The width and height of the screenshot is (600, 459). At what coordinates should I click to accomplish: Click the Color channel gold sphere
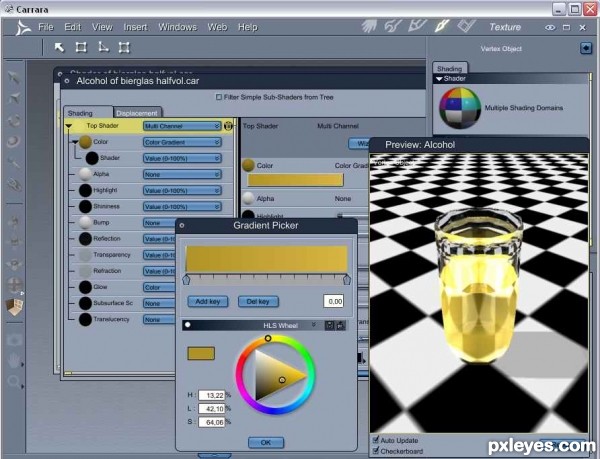(85, 142)
